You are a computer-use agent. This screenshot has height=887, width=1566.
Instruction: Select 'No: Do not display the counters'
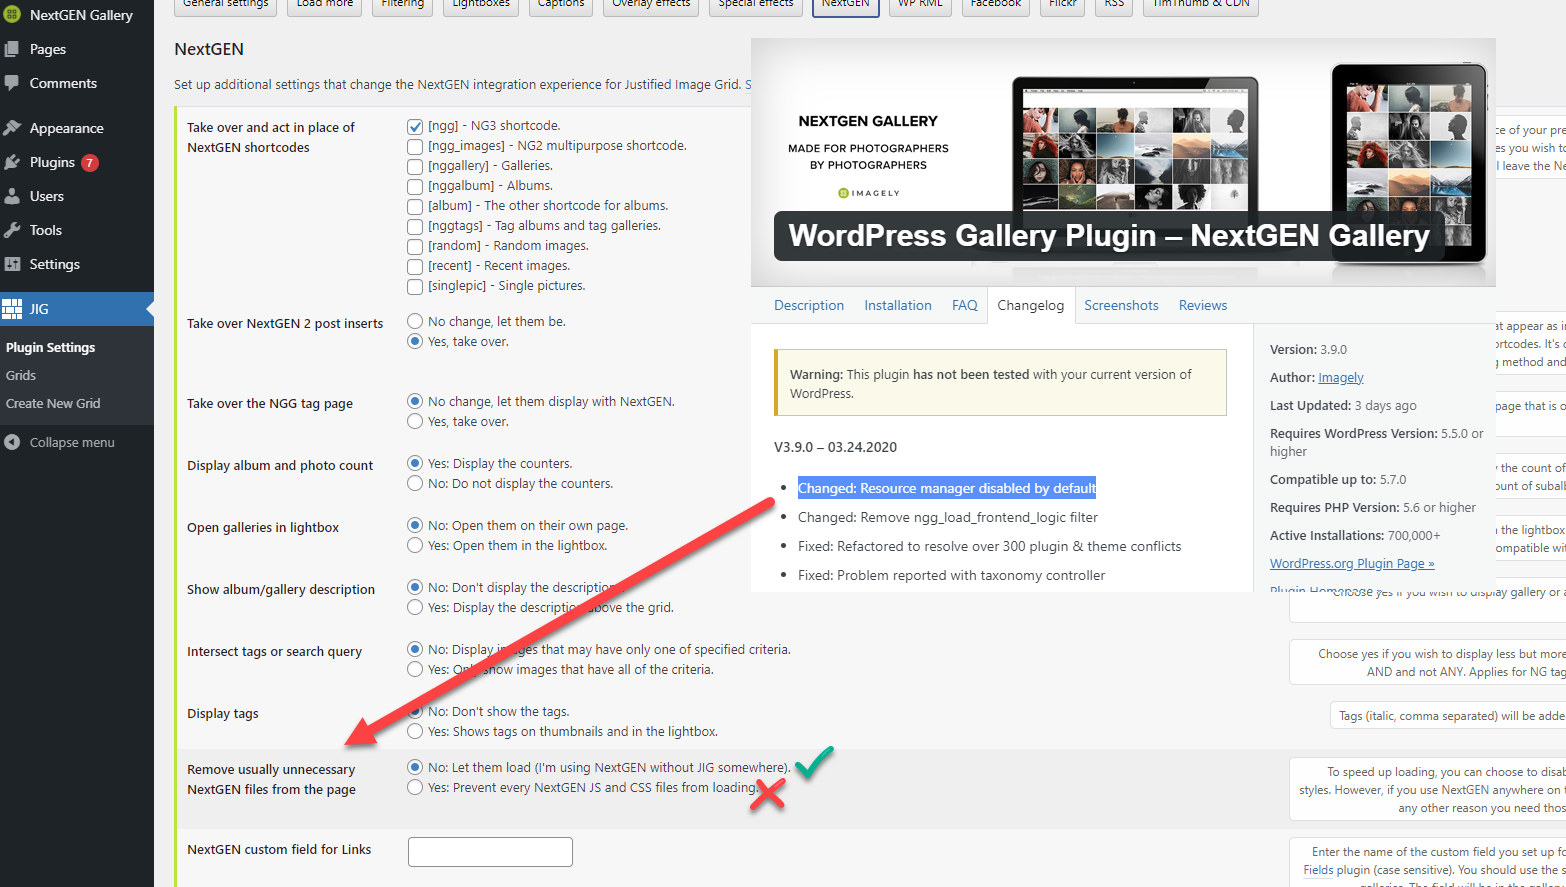click(x=415, y=483)
